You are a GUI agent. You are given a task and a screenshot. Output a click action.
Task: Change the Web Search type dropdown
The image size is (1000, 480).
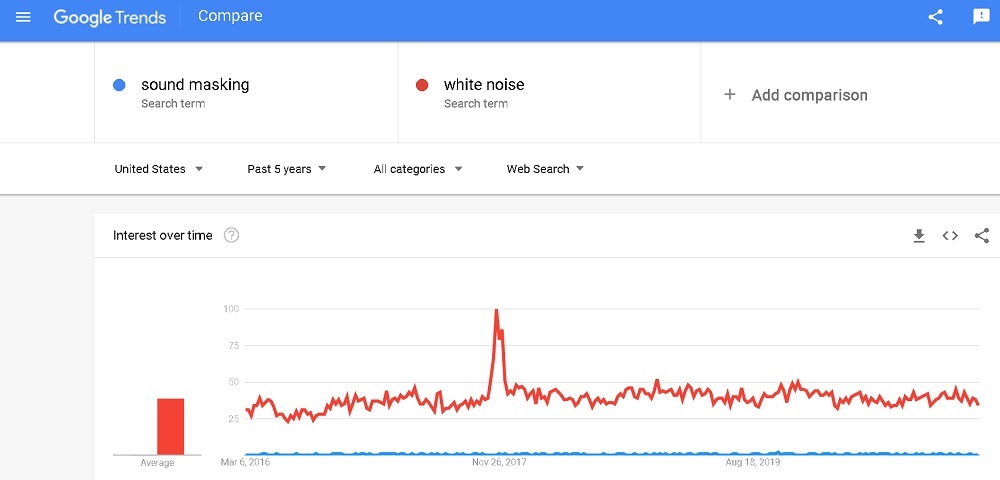[545, 169]
